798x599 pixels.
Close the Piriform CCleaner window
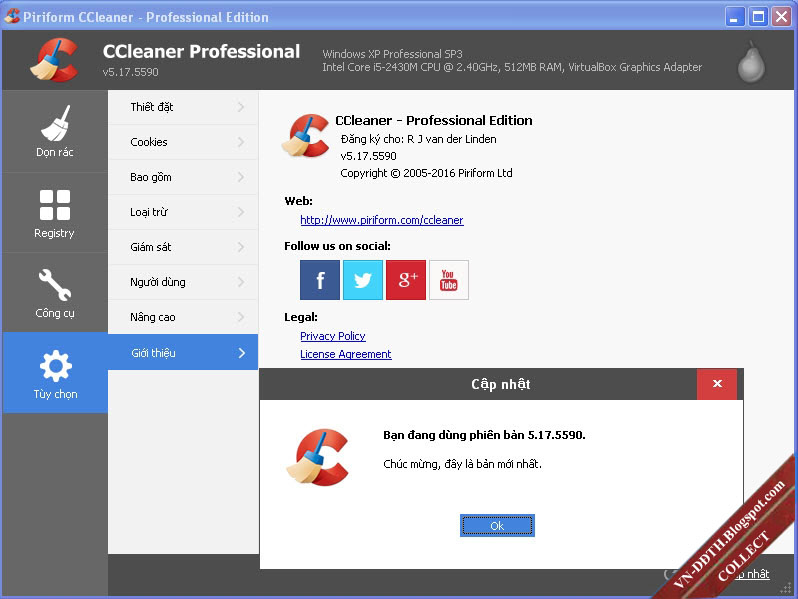(781, 17)
